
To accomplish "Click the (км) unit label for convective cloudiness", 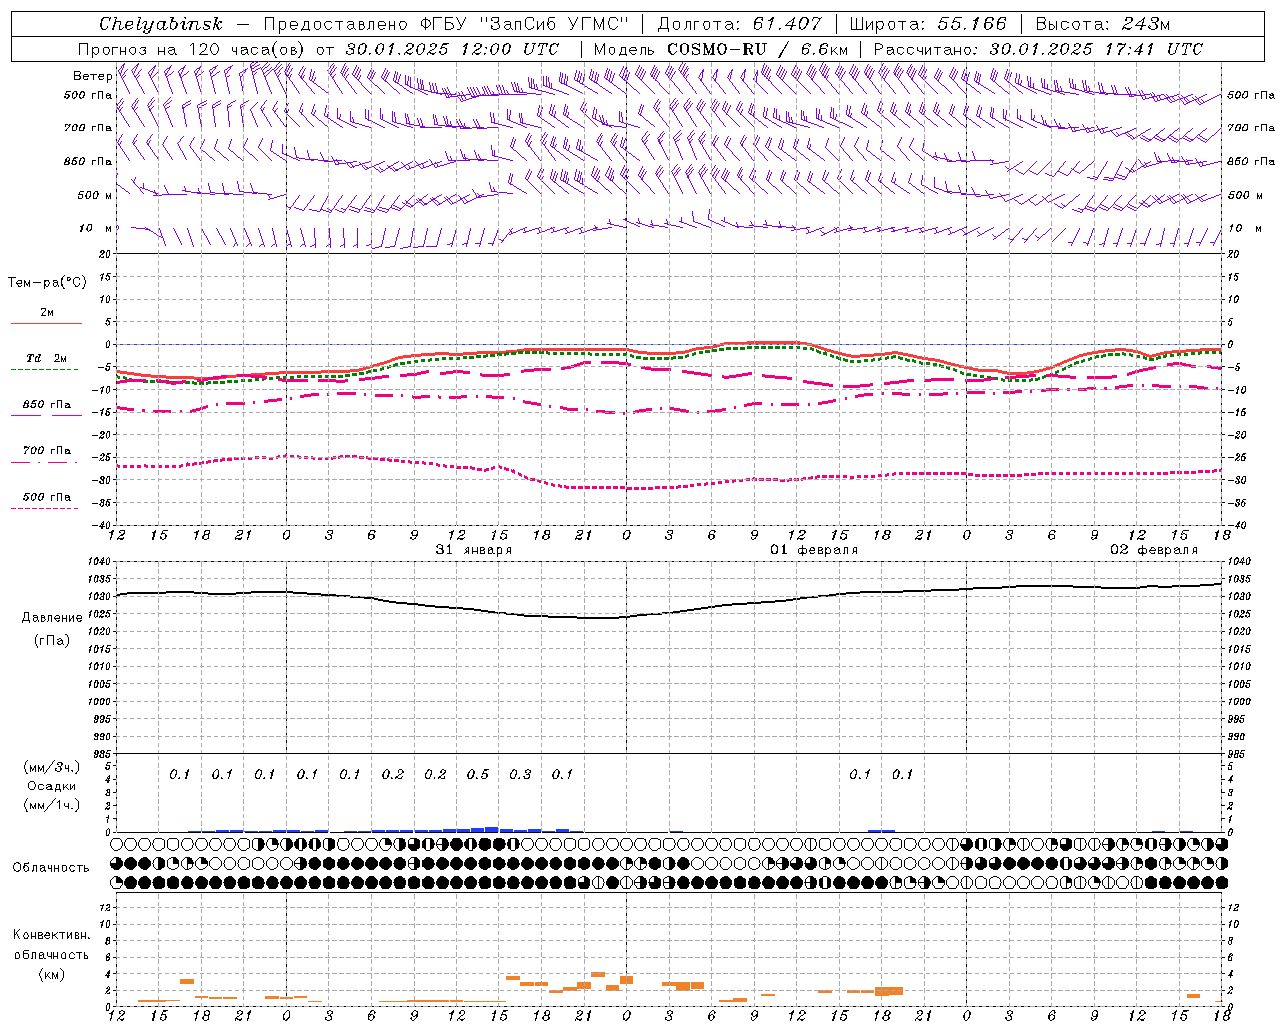I will (51, 974).
